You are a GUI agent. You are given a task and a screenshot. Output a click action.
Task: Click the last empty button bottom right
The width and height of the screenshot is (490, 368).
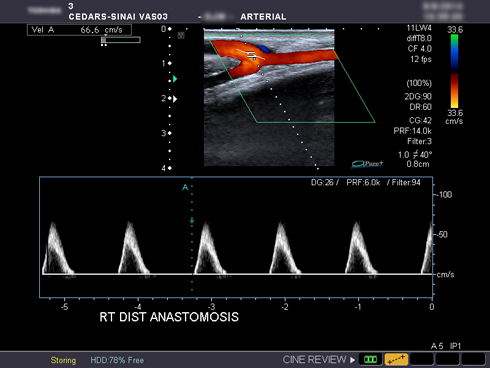click(x=473, y=360)
